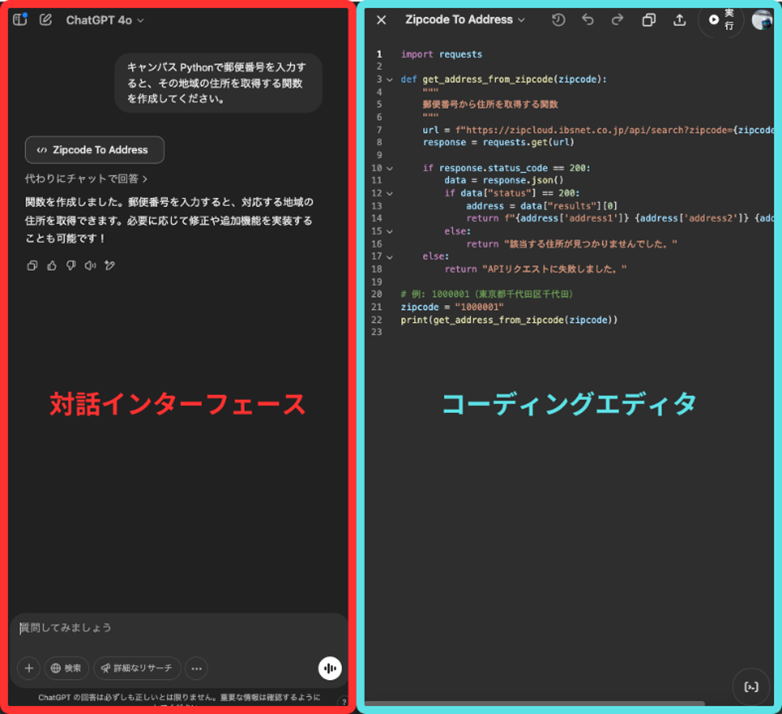Share the canvas via upload icon
The width and height of the screenshot is (782, 714).
[680, 20]
